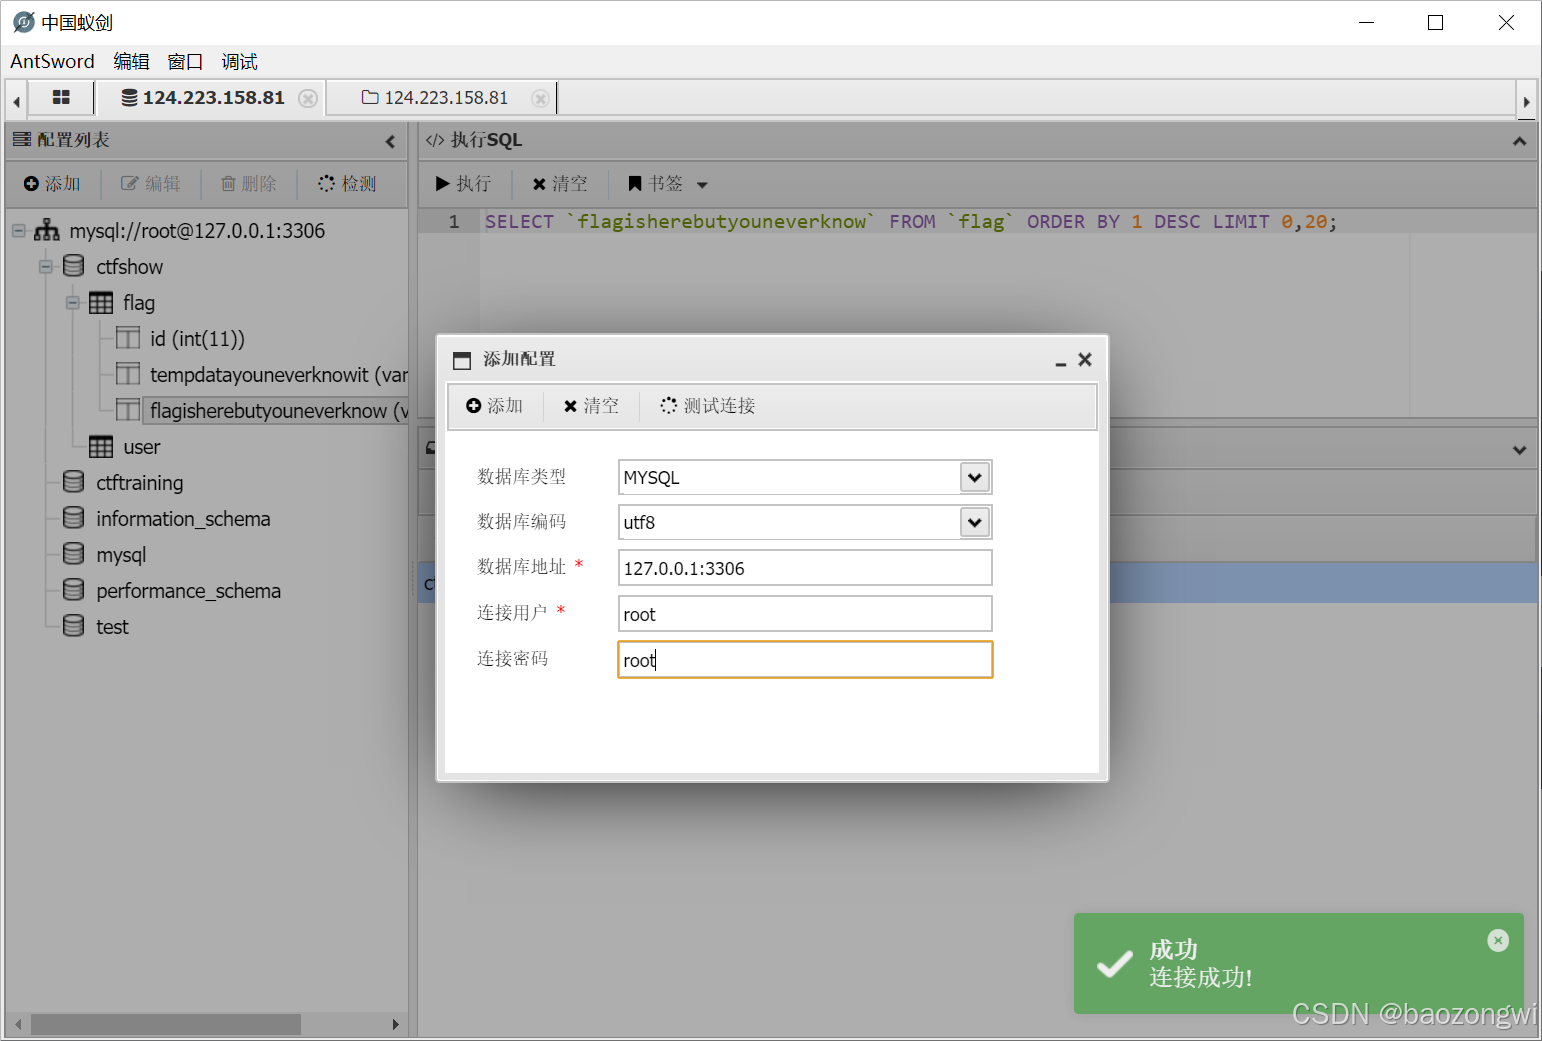This screenshot has height=1041, width=1542.
Task: Click the user table icon
Action: [101, 446]
